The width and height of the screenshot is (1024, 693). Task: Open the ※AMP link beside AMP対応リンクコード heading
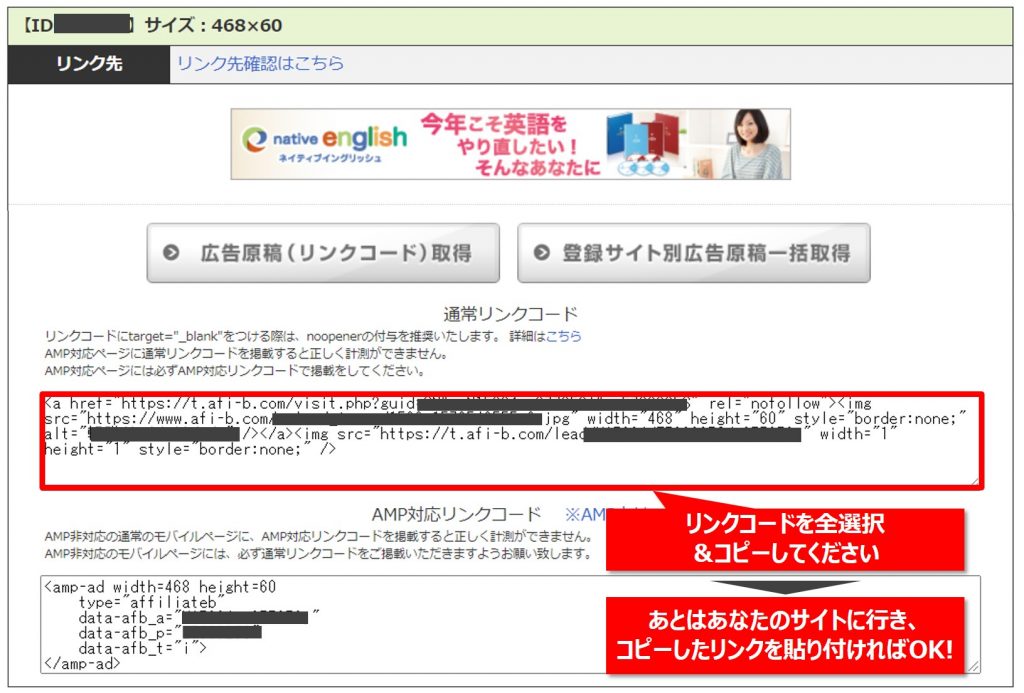tap(590, 514)
